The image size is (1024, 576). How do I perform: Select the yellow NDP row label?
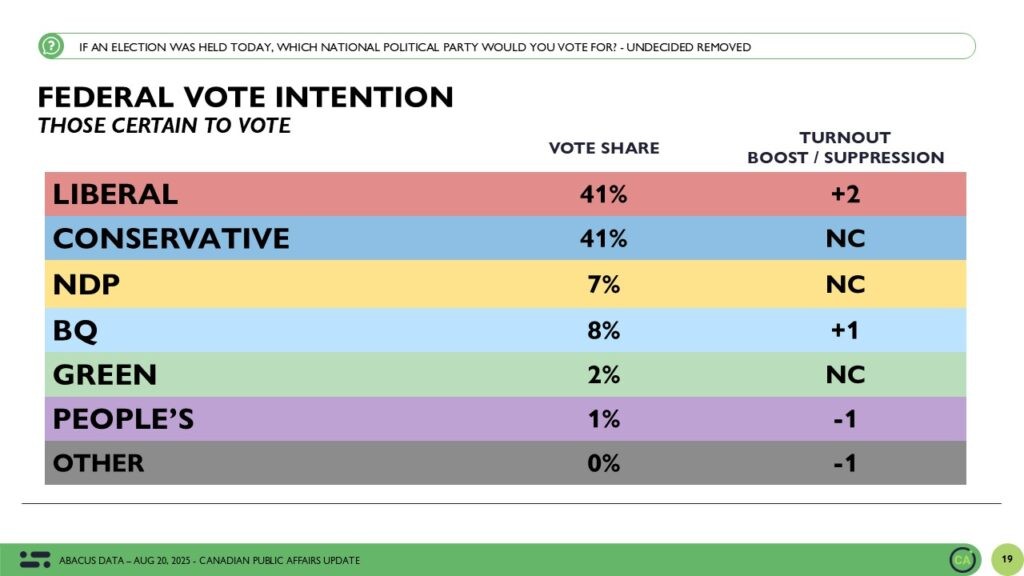86,284
